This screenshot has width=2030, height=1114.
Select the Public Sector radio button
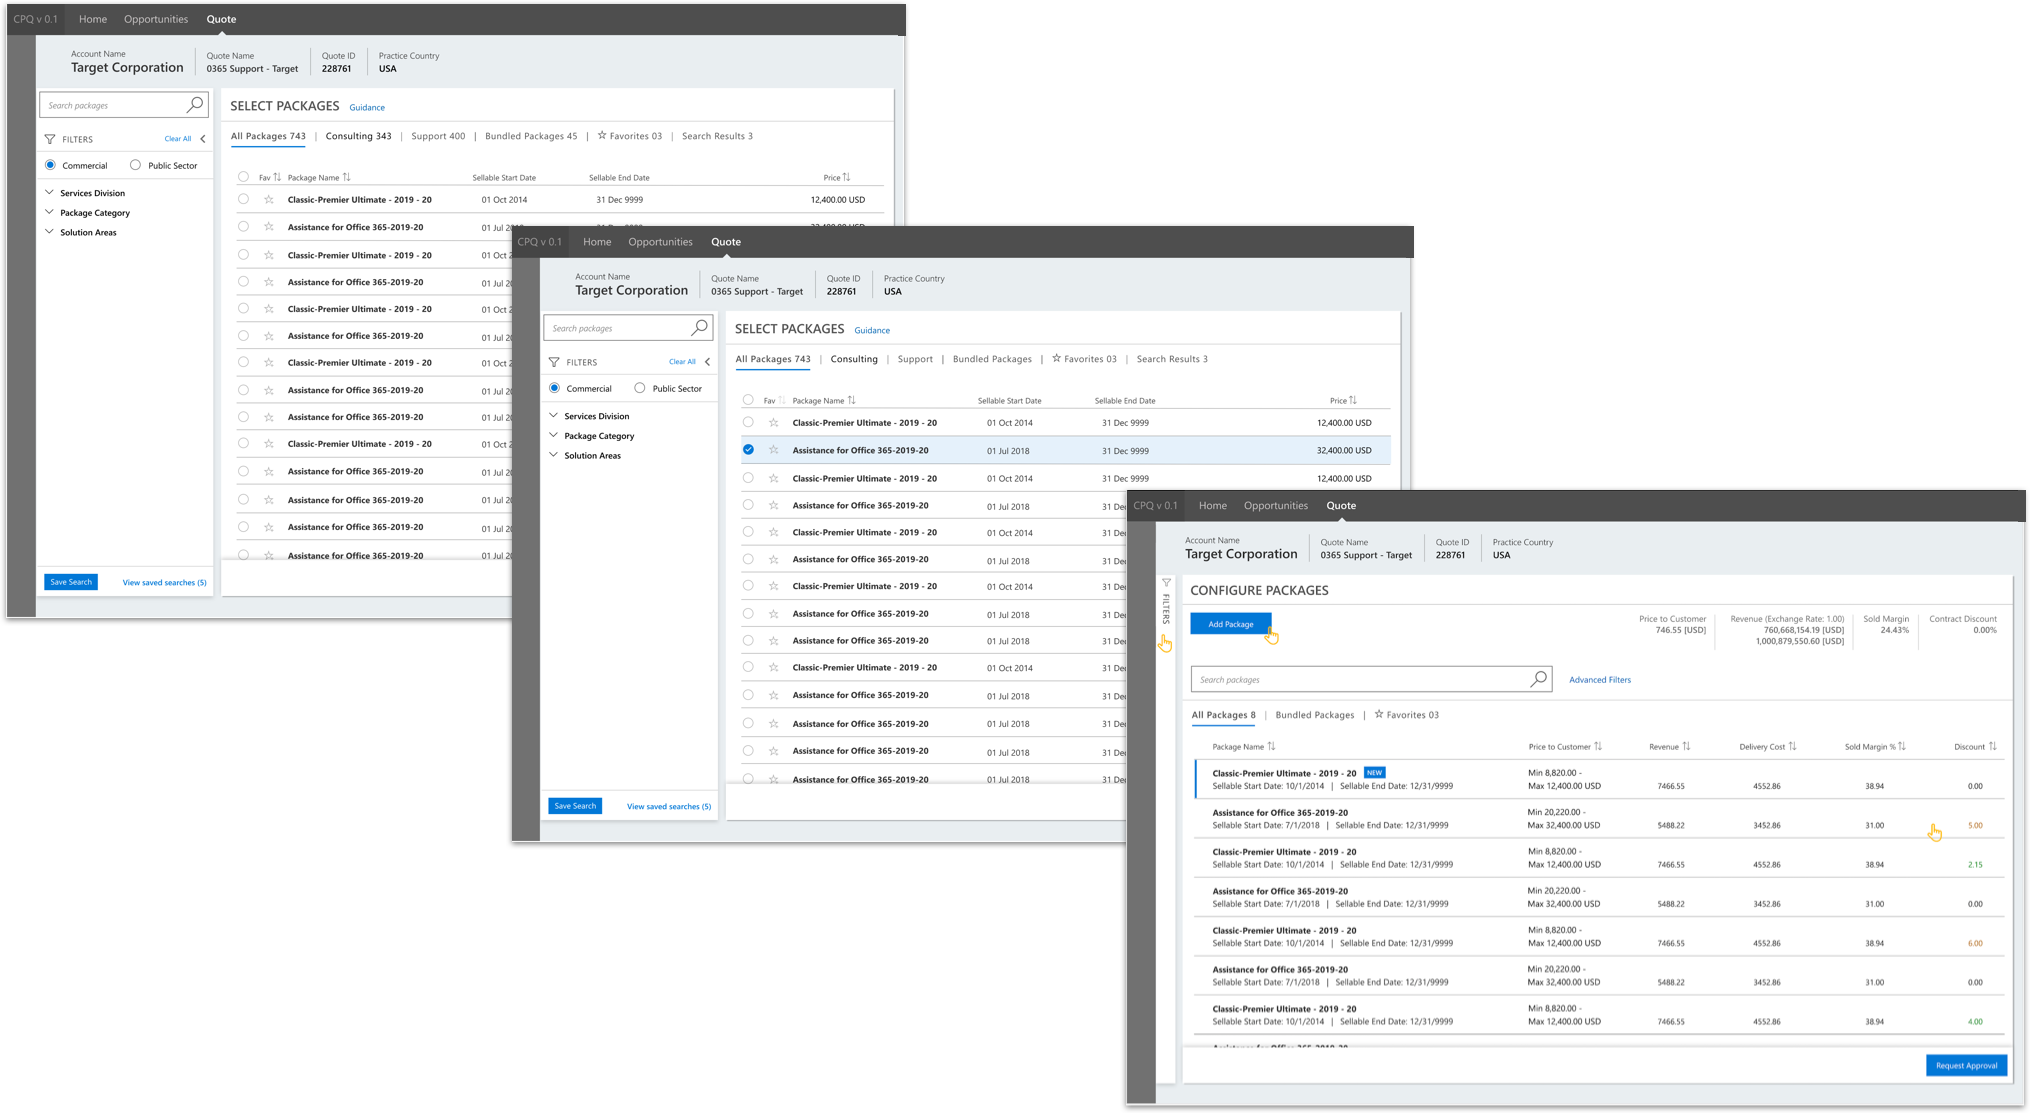[135, 165]
